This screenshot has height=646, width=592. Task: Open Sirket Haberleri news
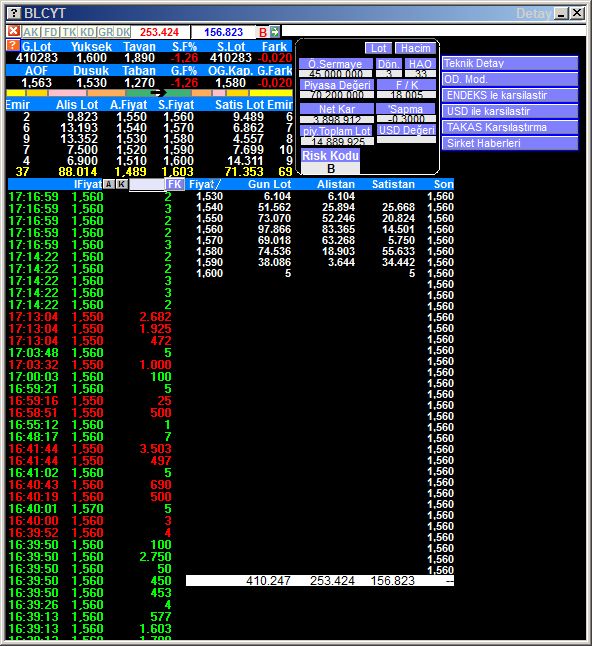coord(510,143)
